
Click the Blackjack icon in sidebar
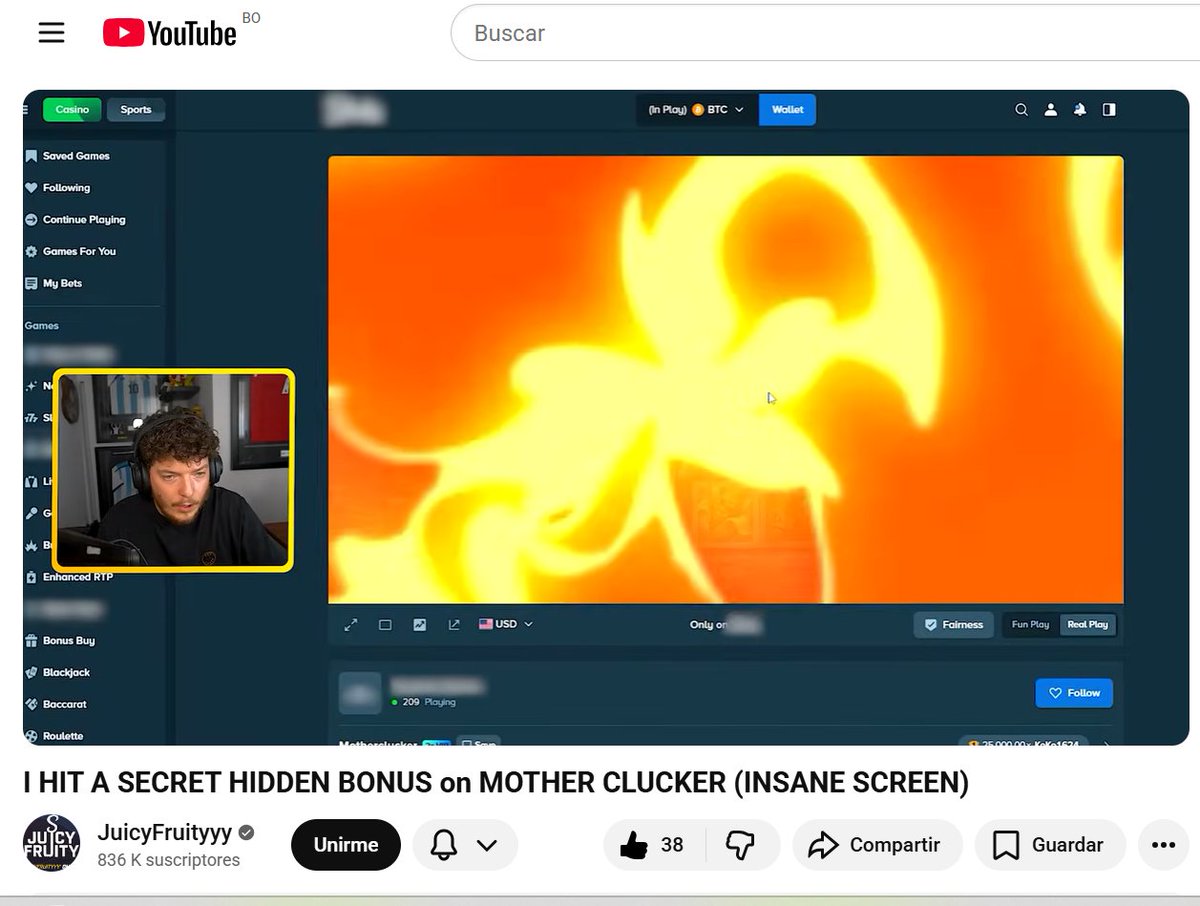click(x=32, y=673)
